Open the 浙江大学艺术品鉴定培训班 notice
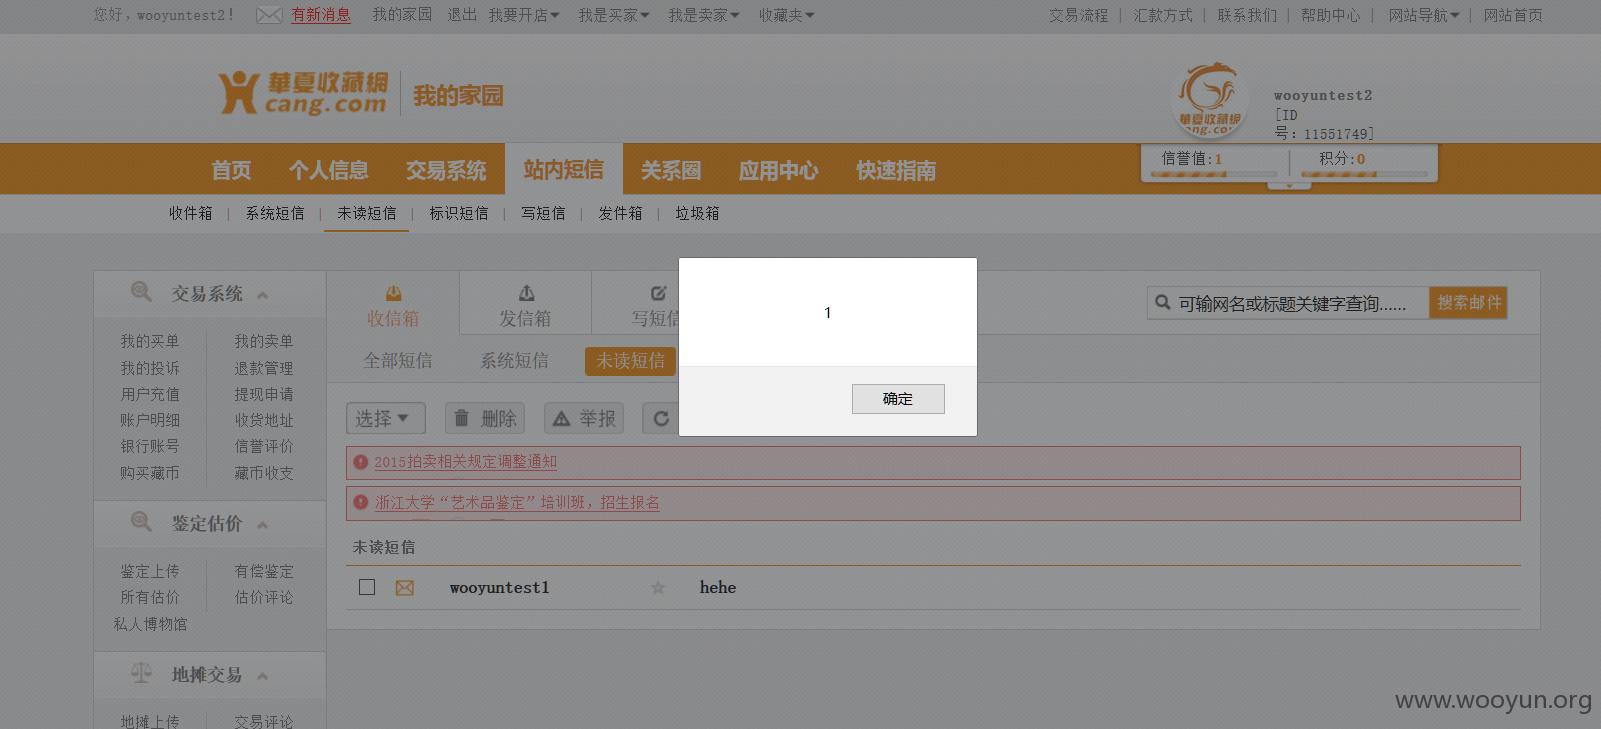The height and width of the screenshot is (729, 1601). coord(517,503)
